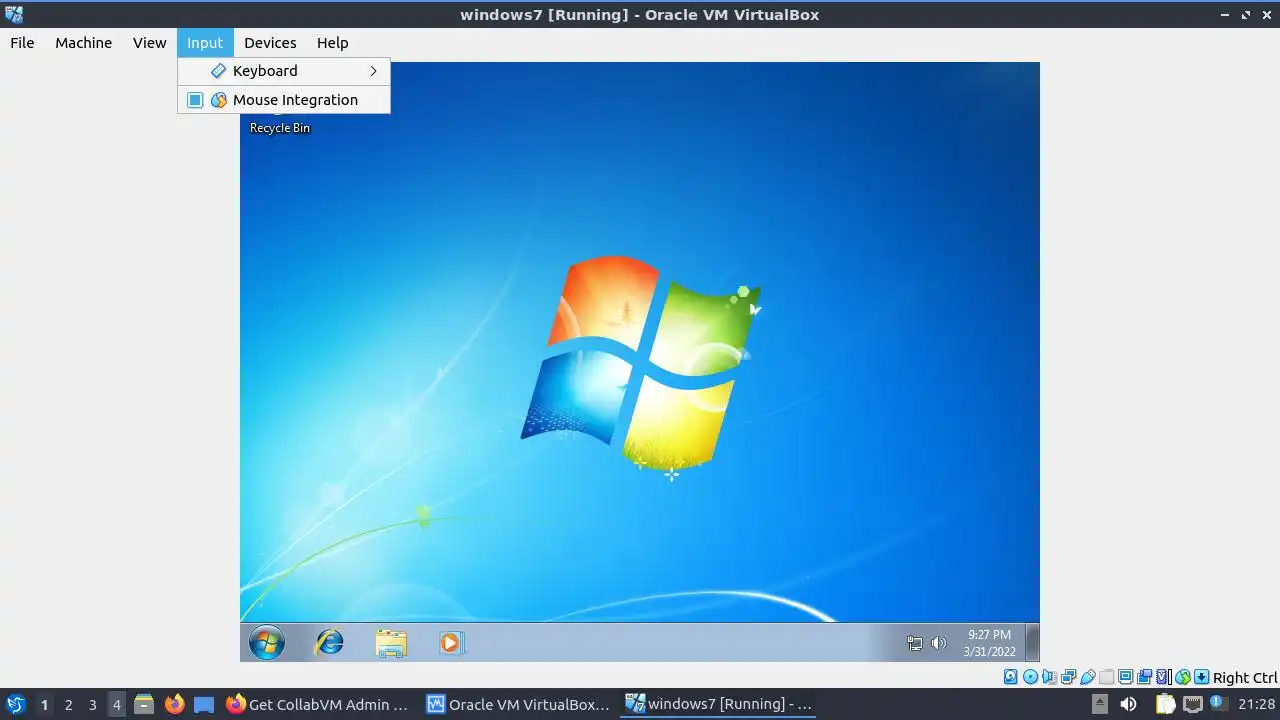Click the guest volume speaker icon
1280x720 pixels.
point(938,643)
